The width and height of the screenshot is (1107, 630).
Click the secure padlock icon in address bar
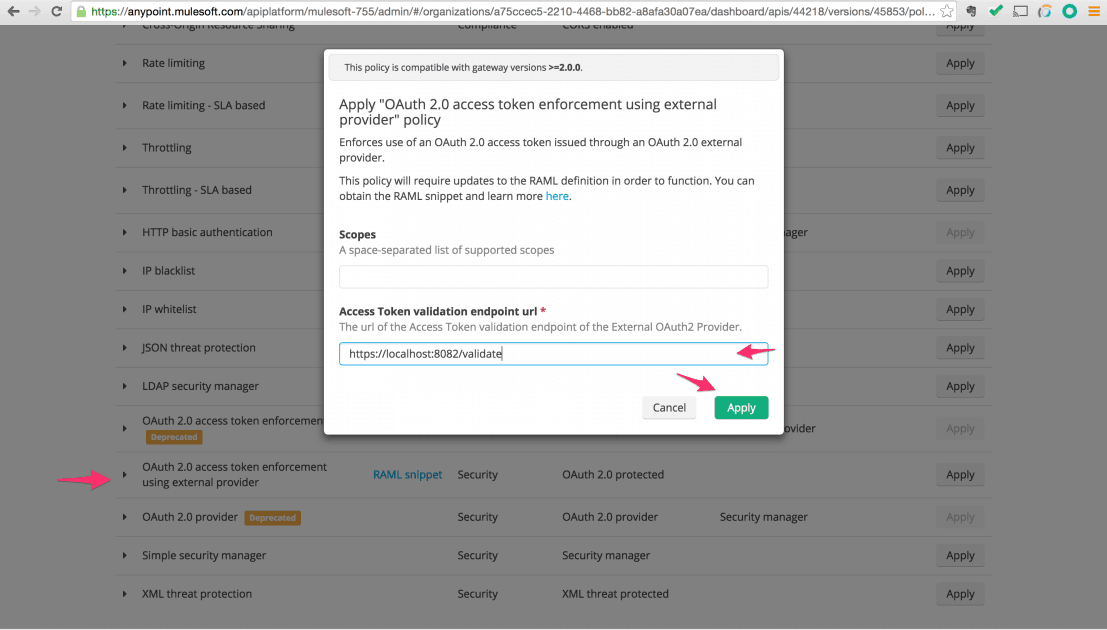pyautogui.click(x=81, y=12)
